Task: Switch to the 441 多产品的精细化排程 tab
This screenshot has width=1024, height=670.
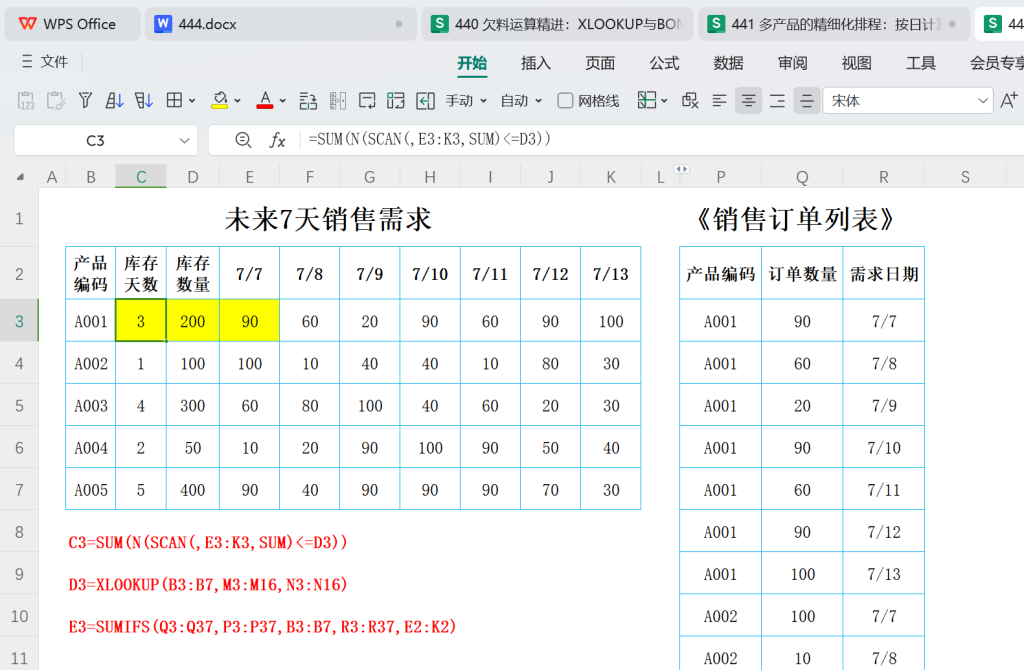Action: point(834,24)
